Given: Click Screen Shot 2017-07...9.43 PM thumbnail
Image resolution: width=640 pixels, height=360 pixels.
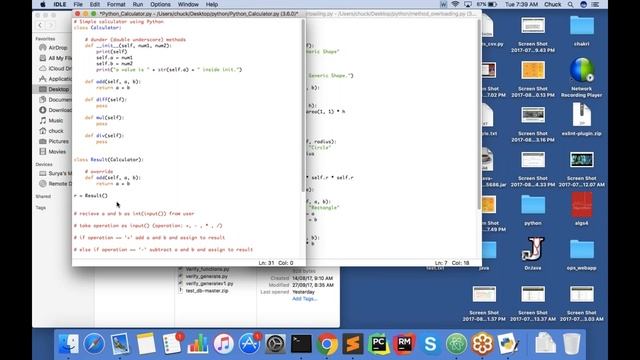Looking at the screenshot, I should (x=533, y=25).
